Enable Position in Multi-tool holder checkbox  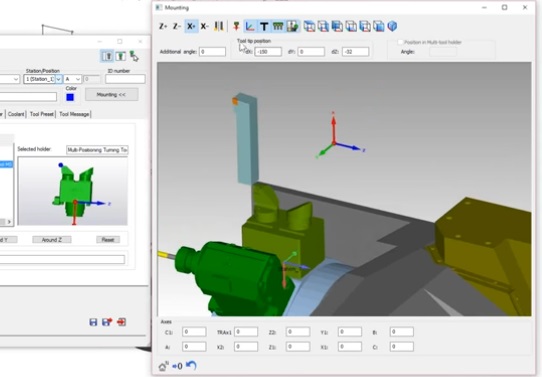pos(400,42)
